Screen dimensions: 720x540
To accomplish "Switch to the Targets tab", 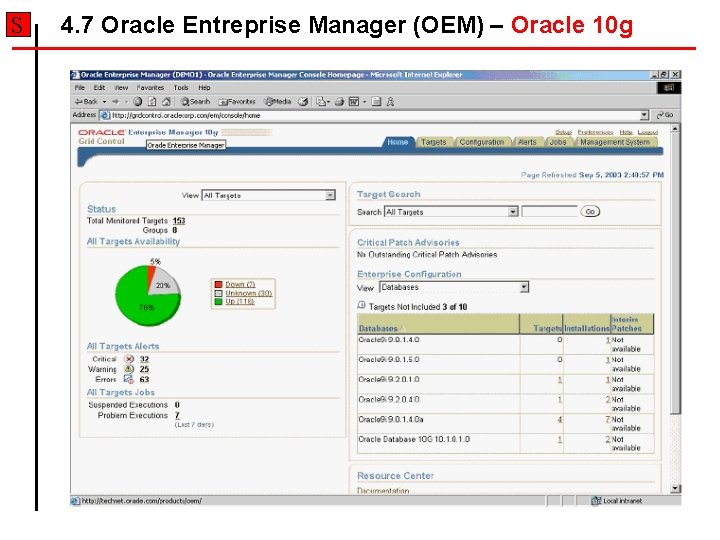I will (434, 142).
